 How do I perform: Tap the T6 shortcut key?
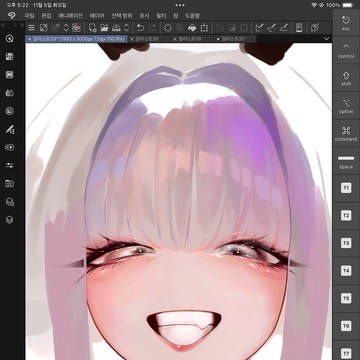coord(346,326)
